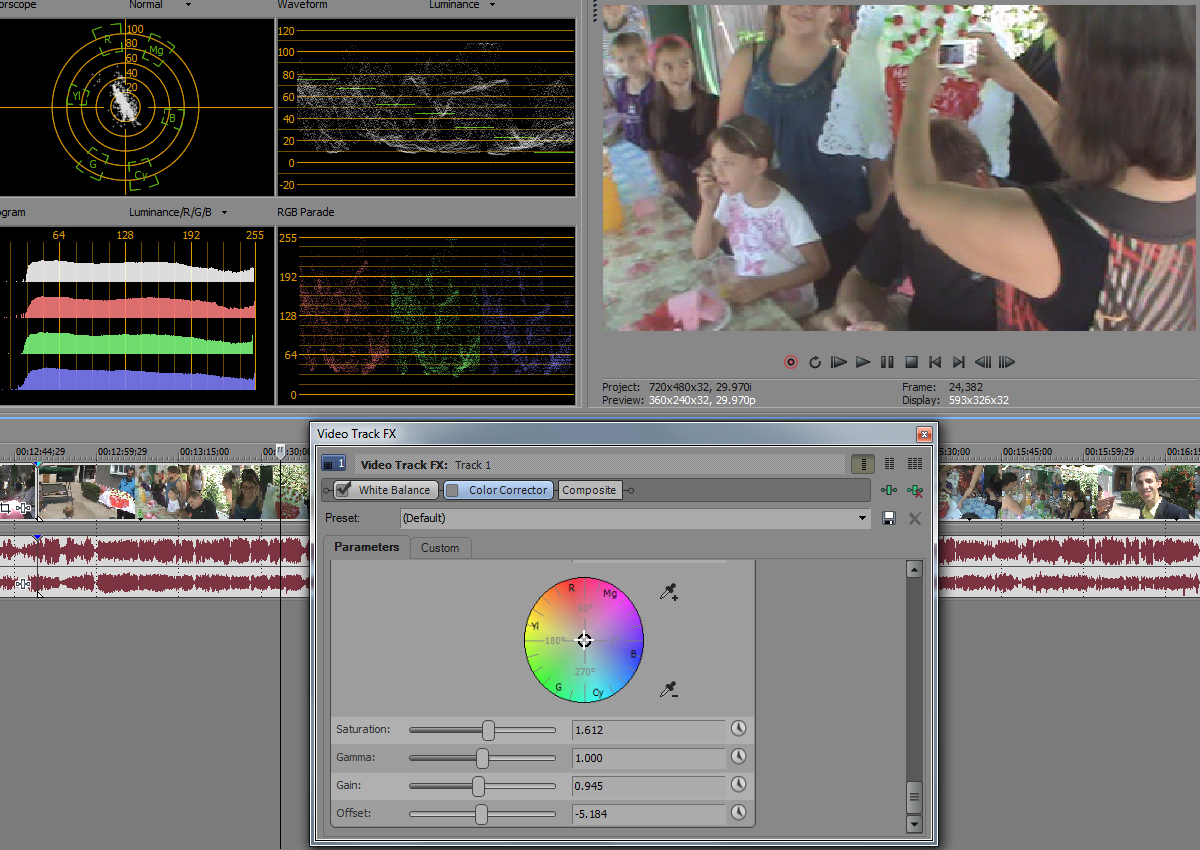
Task: Click the Offset animate clock icon
Action: point(739,813)
